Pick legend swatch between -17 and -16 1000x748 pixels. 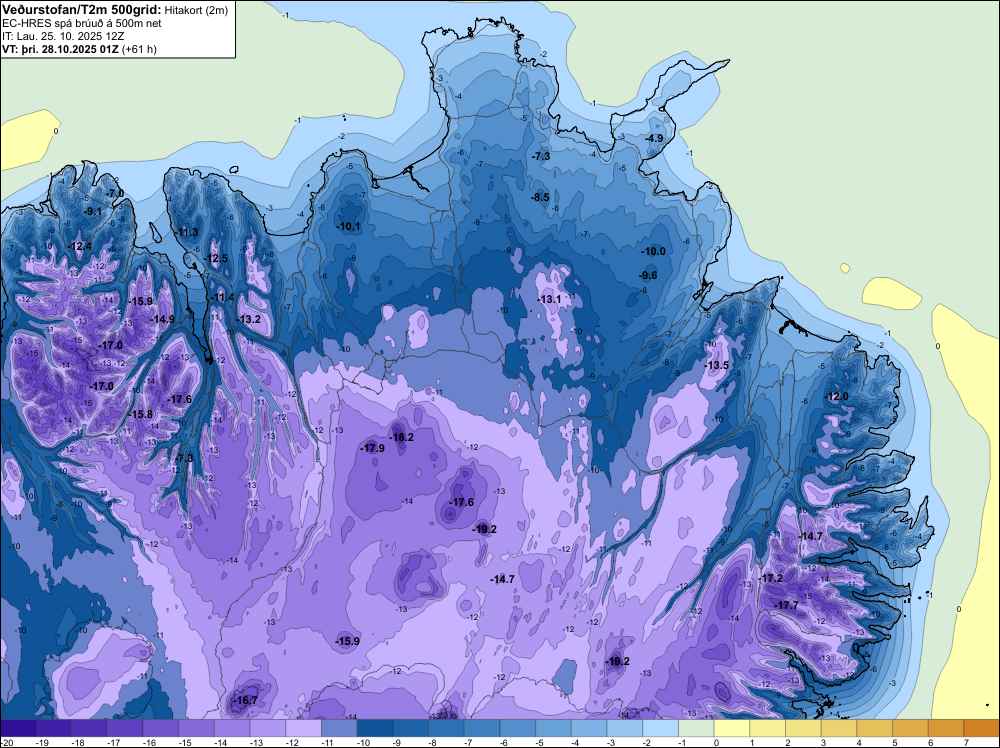tap(125, 728)
